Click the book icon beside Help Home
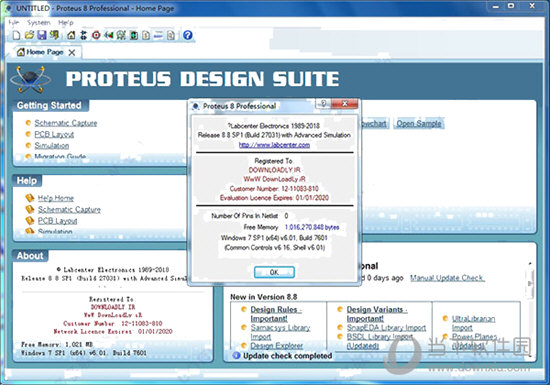The height and width of the screenshot is (385, 550). [30, 198]
